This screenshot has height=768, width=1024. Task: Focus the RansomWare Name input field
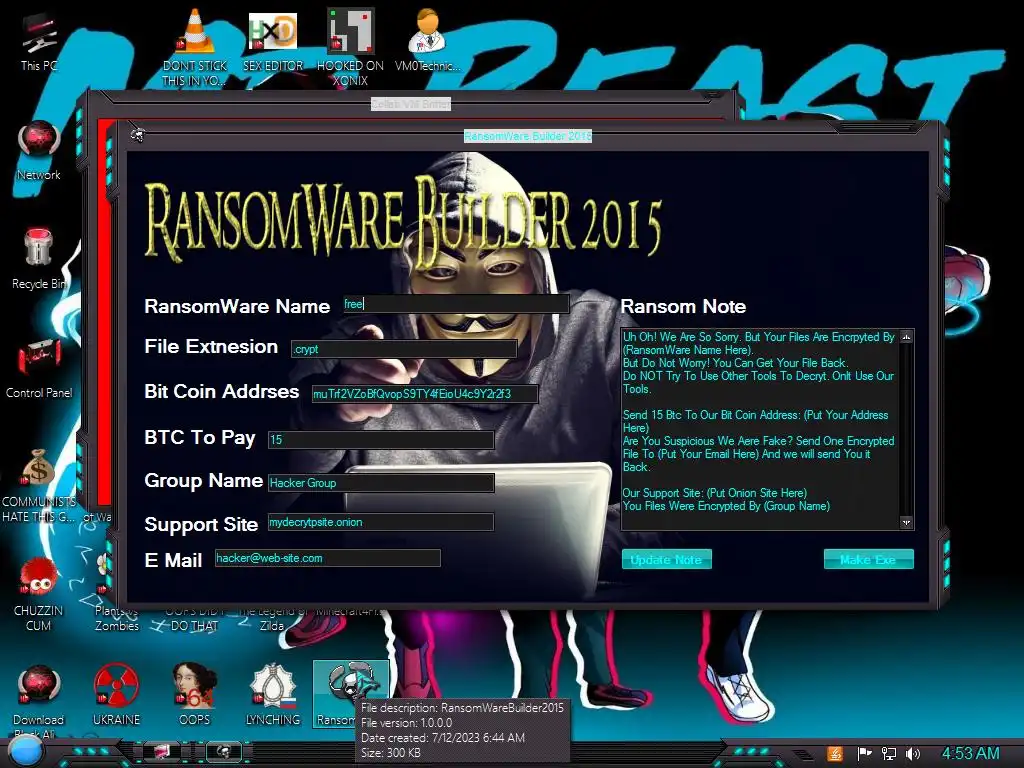point(456,304)
